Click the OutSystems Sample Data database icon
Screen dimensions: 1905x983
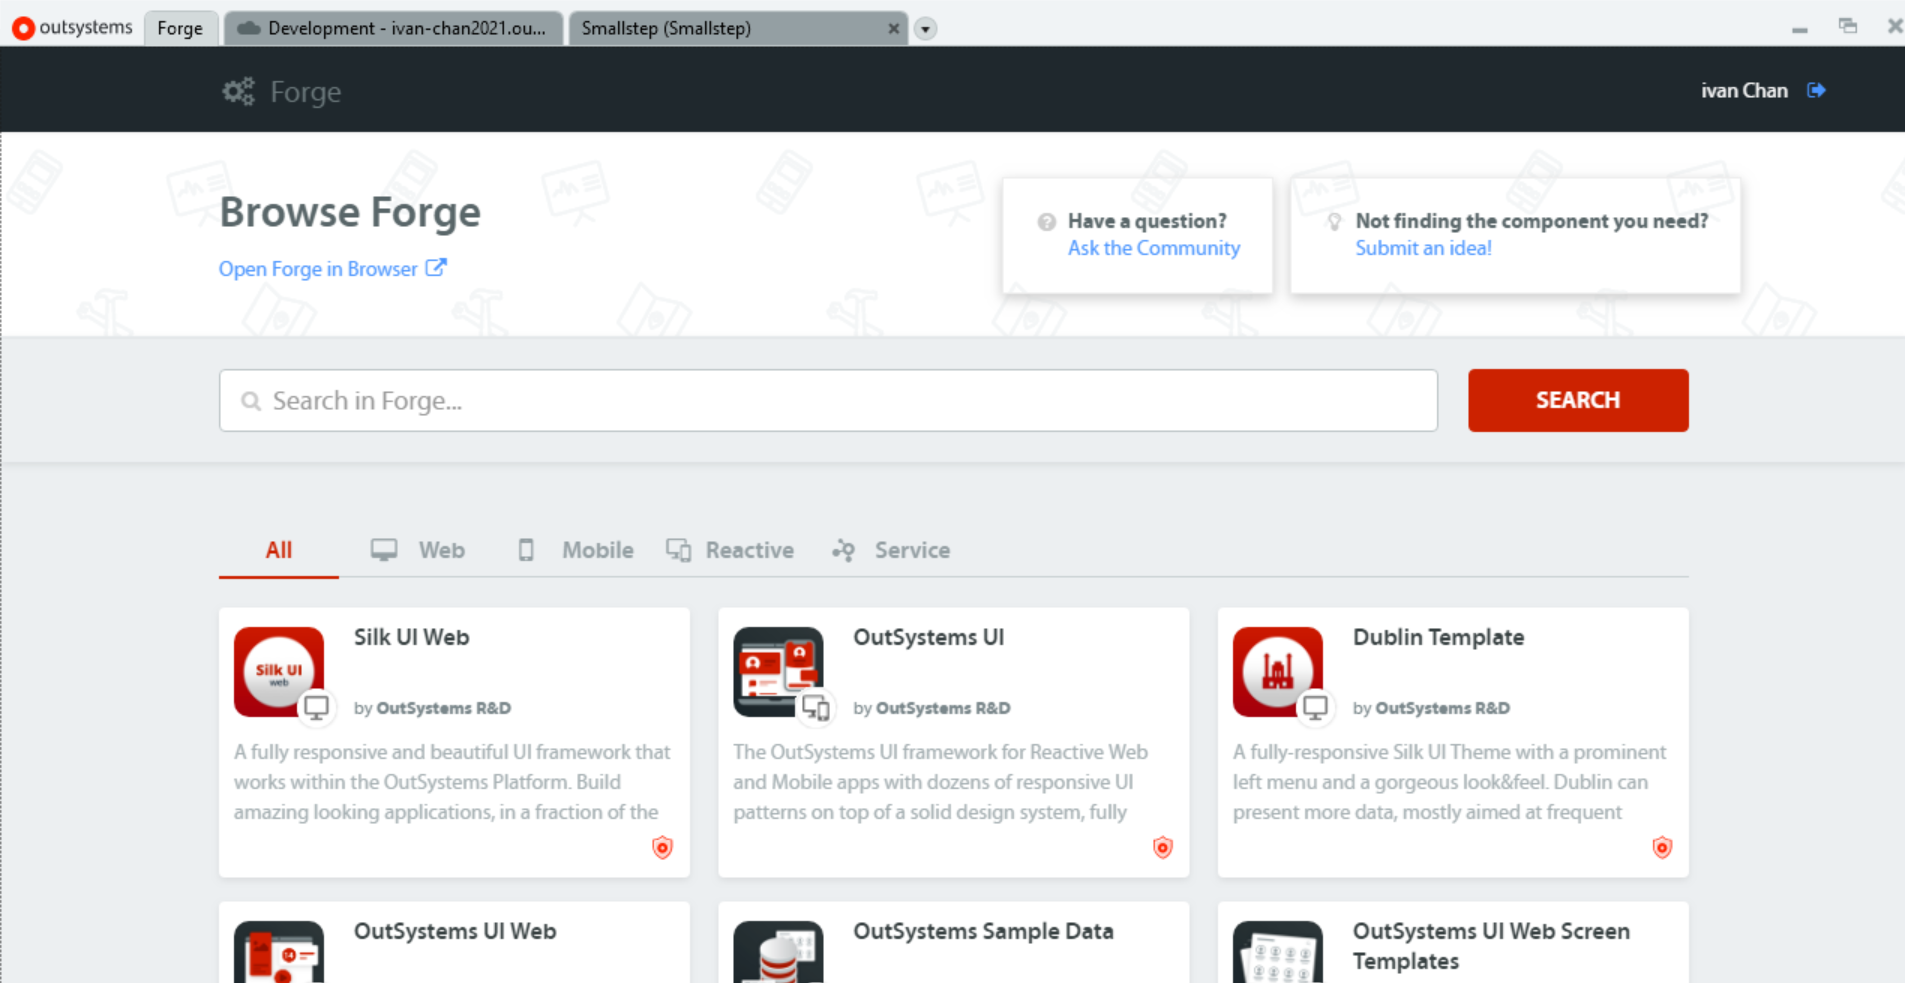[x=778, y=952]
